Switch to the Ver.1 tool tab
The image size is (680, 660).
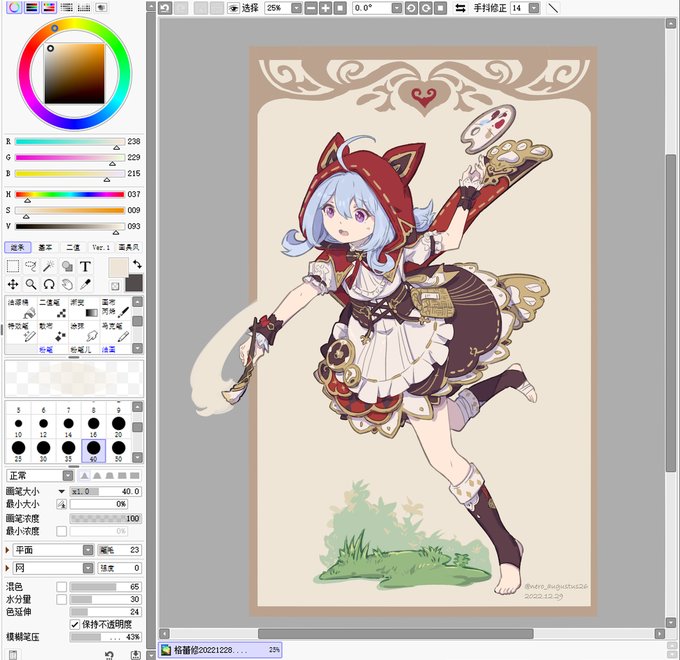pyautogui.click(x=101, y=247)
